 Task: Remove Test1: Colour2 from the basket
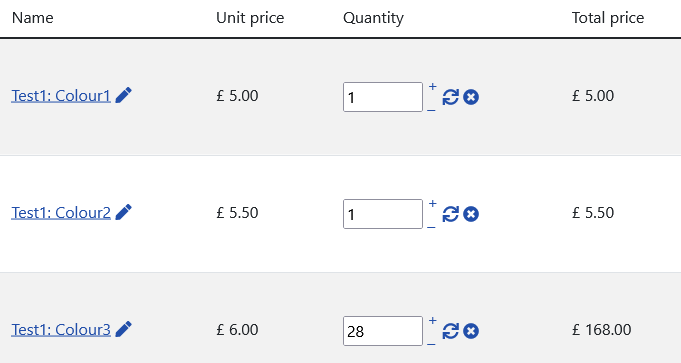coord(471,214)
